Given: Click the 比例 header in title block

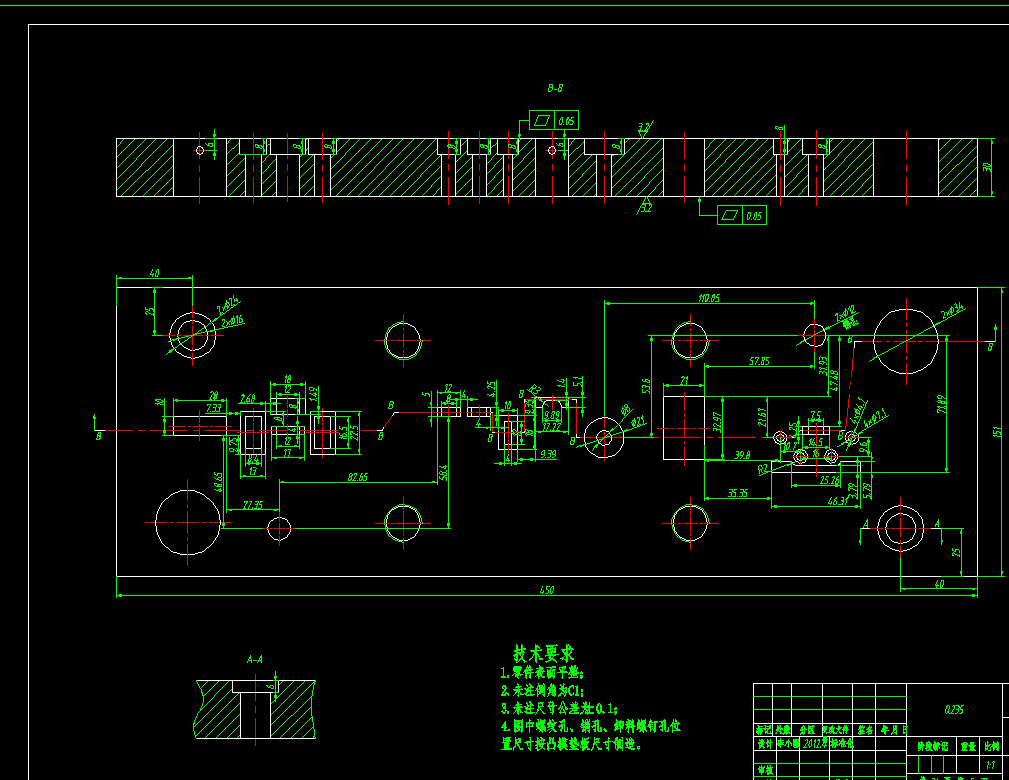Looking at the screenshot, I should tap(992, 747).
